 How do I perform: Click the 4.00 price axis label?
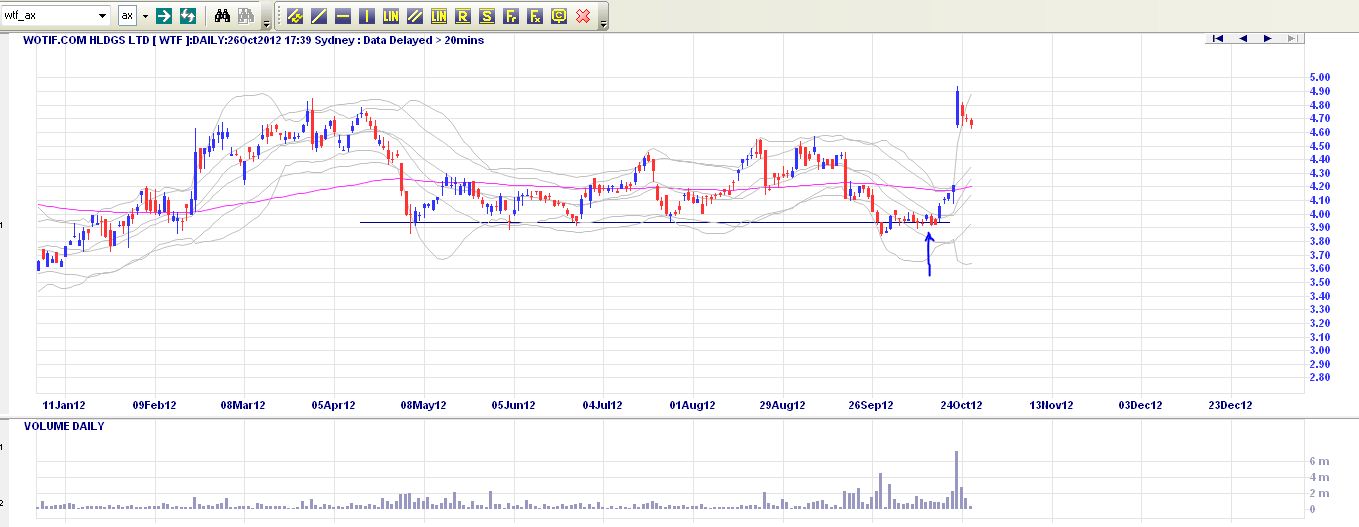[1320, 214]
